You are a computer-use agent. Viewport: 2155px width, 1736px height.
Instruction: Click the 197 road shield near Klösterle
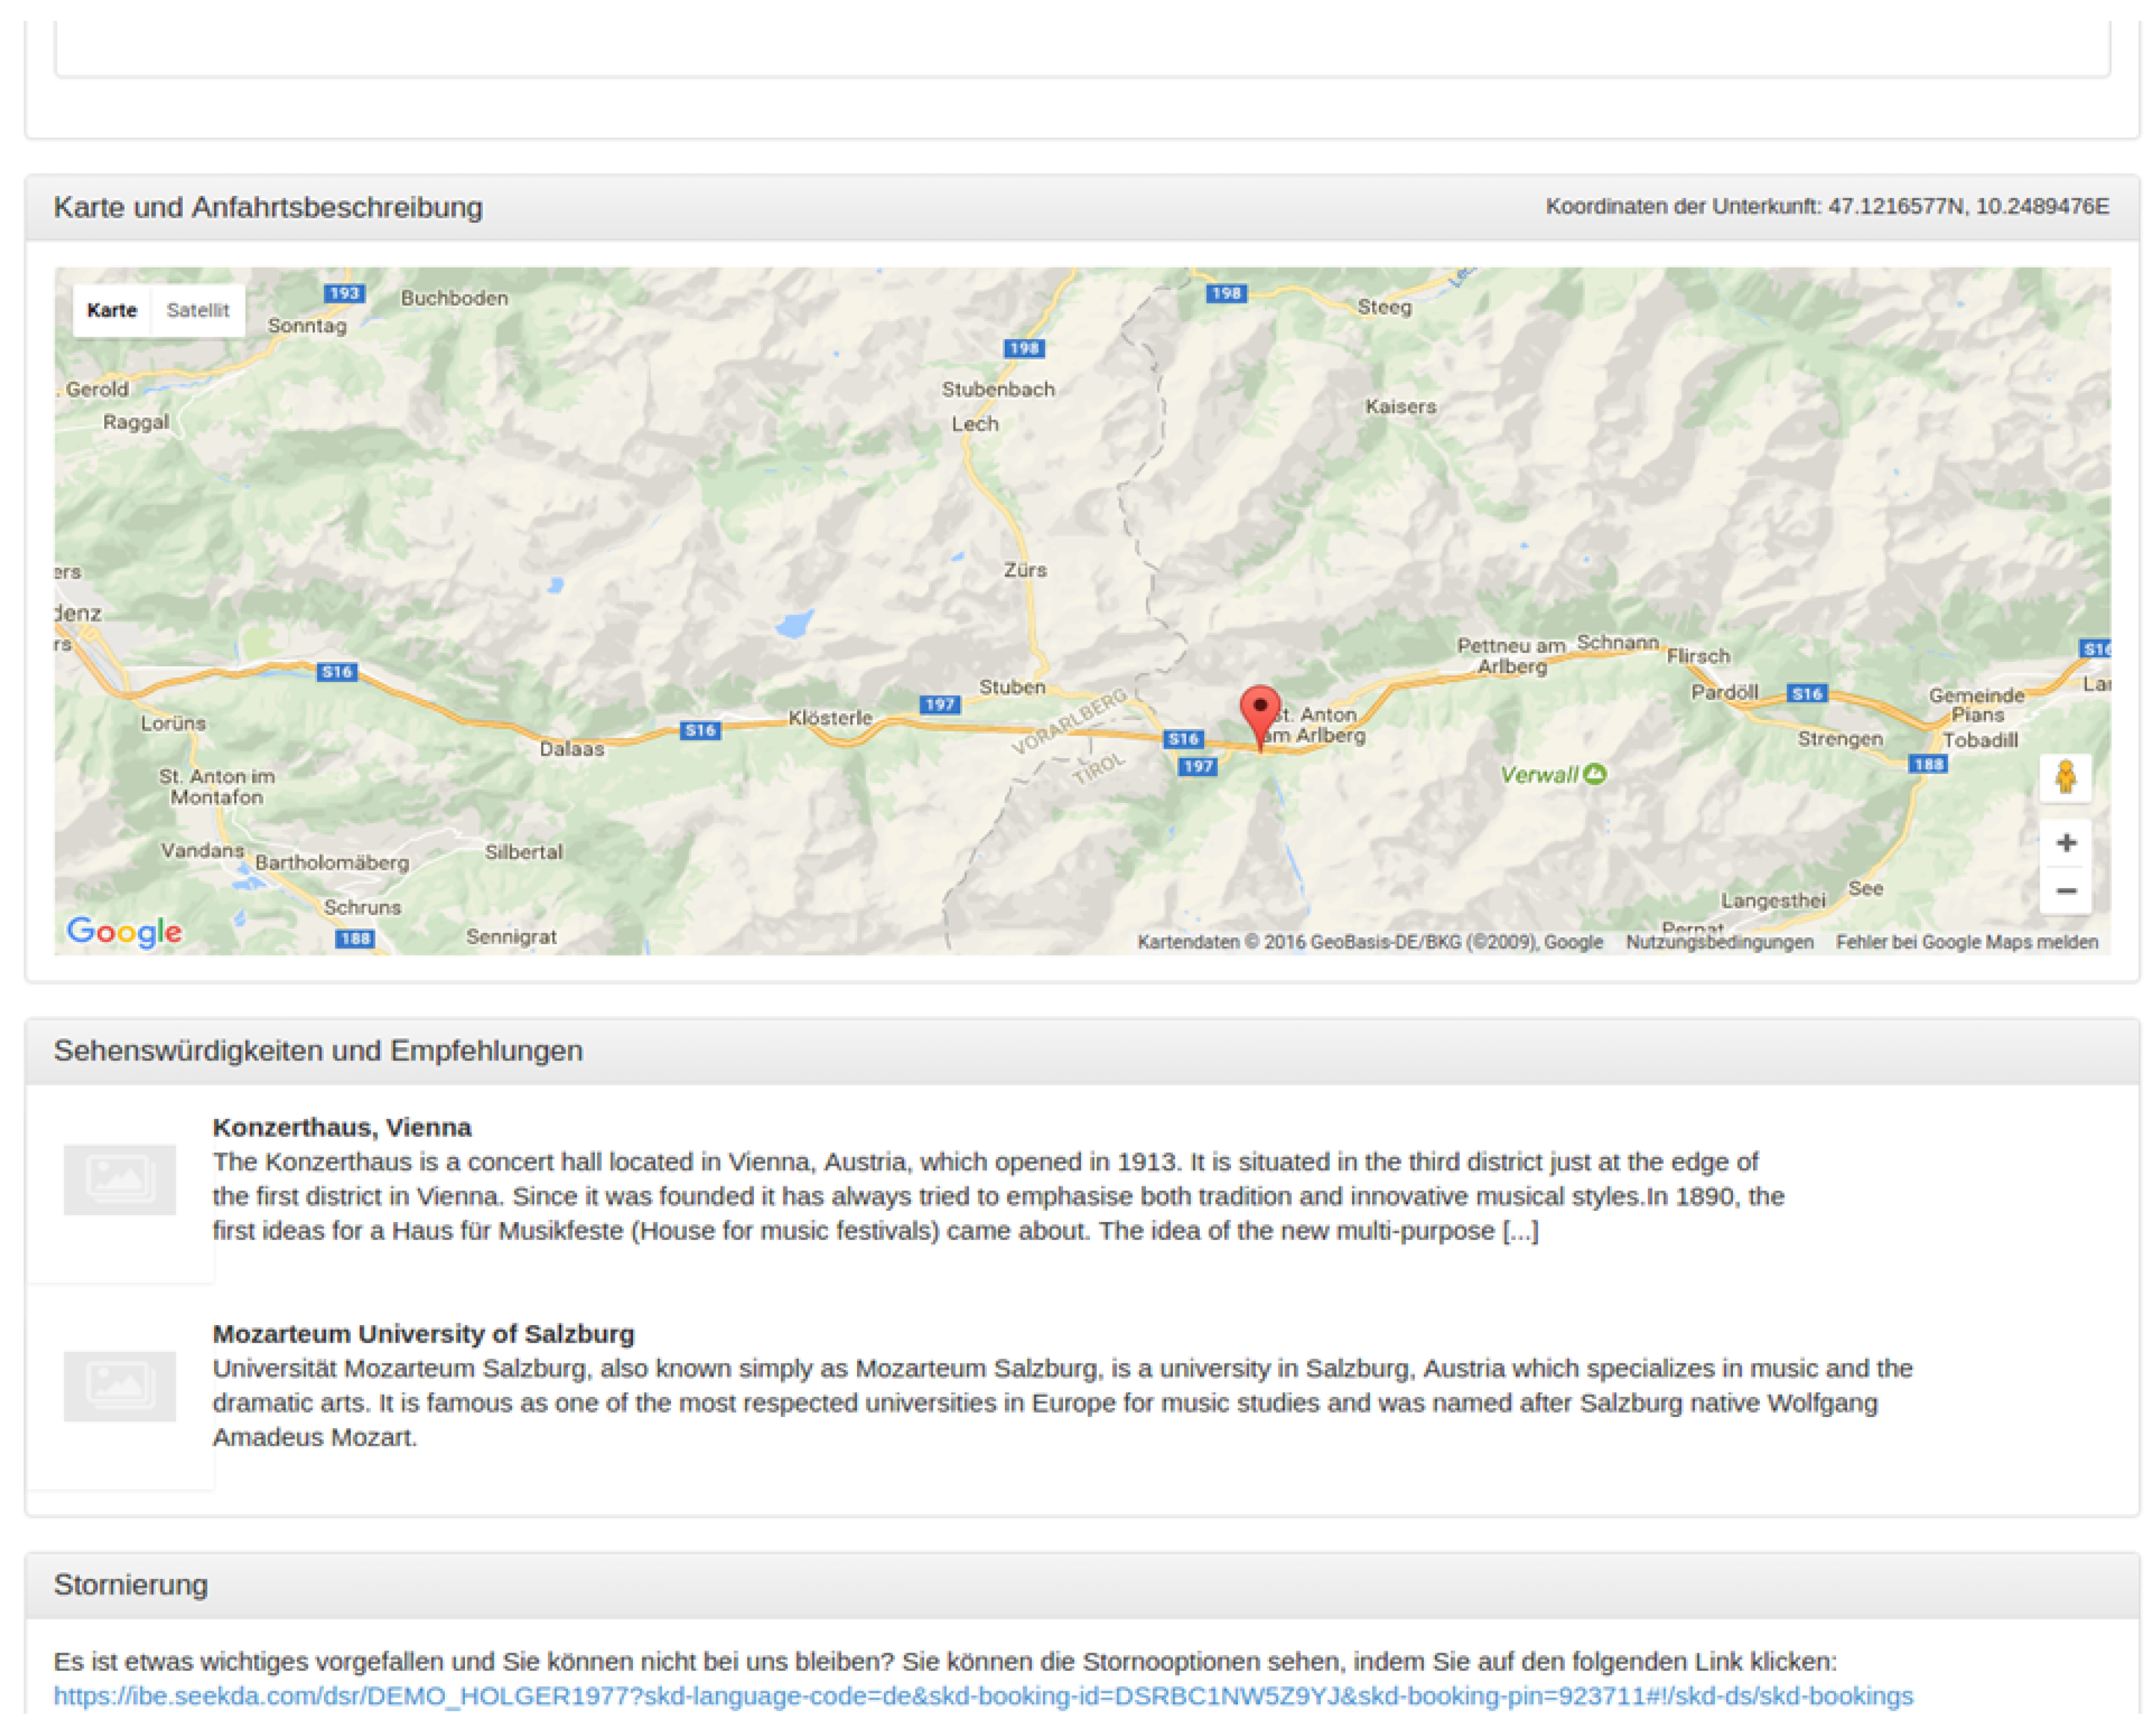click(x=939, y=704)
